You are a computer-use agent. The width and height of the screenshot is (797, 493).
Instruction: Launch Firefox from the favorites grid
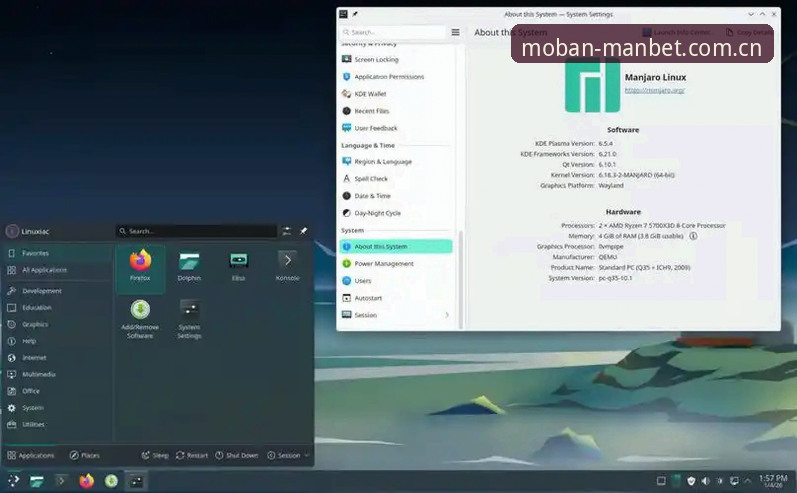(x=140, y=269)
